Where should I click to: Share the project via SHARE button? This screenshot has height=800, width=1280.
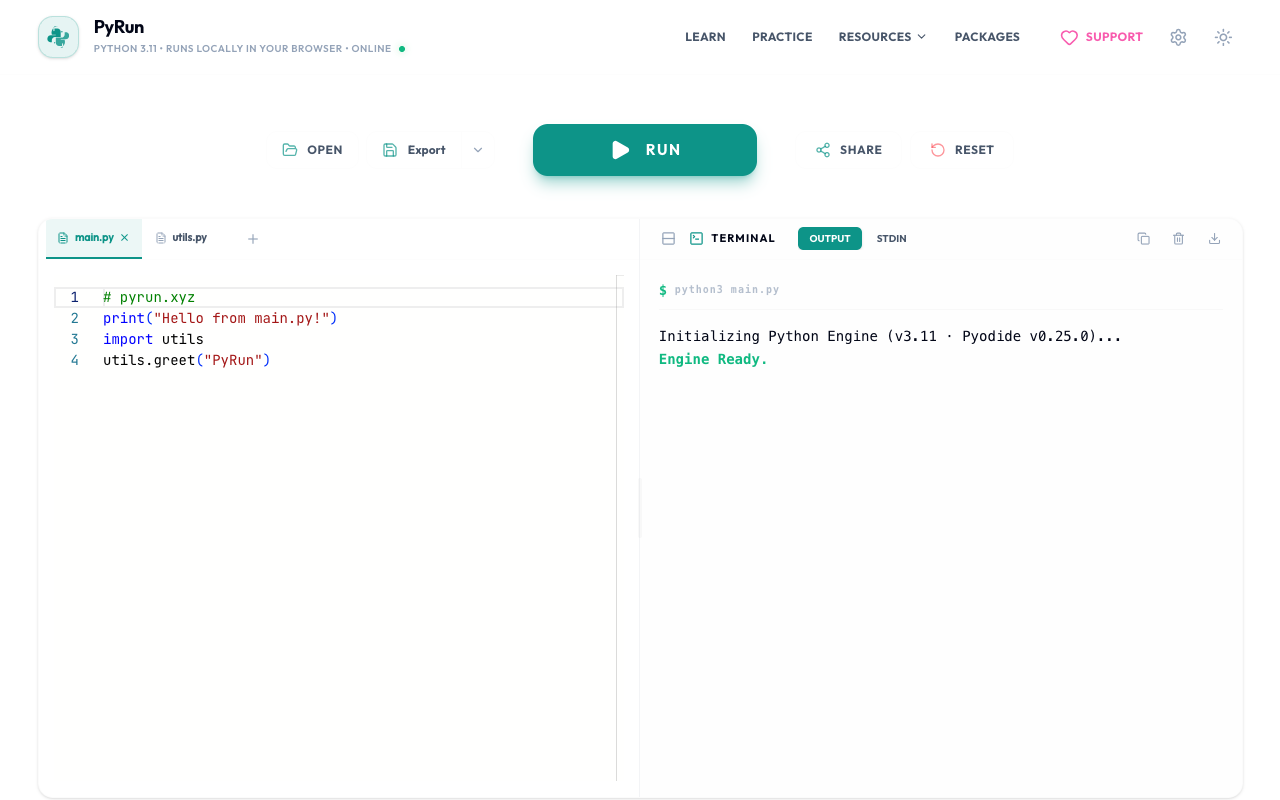click(x=849, y=150)
